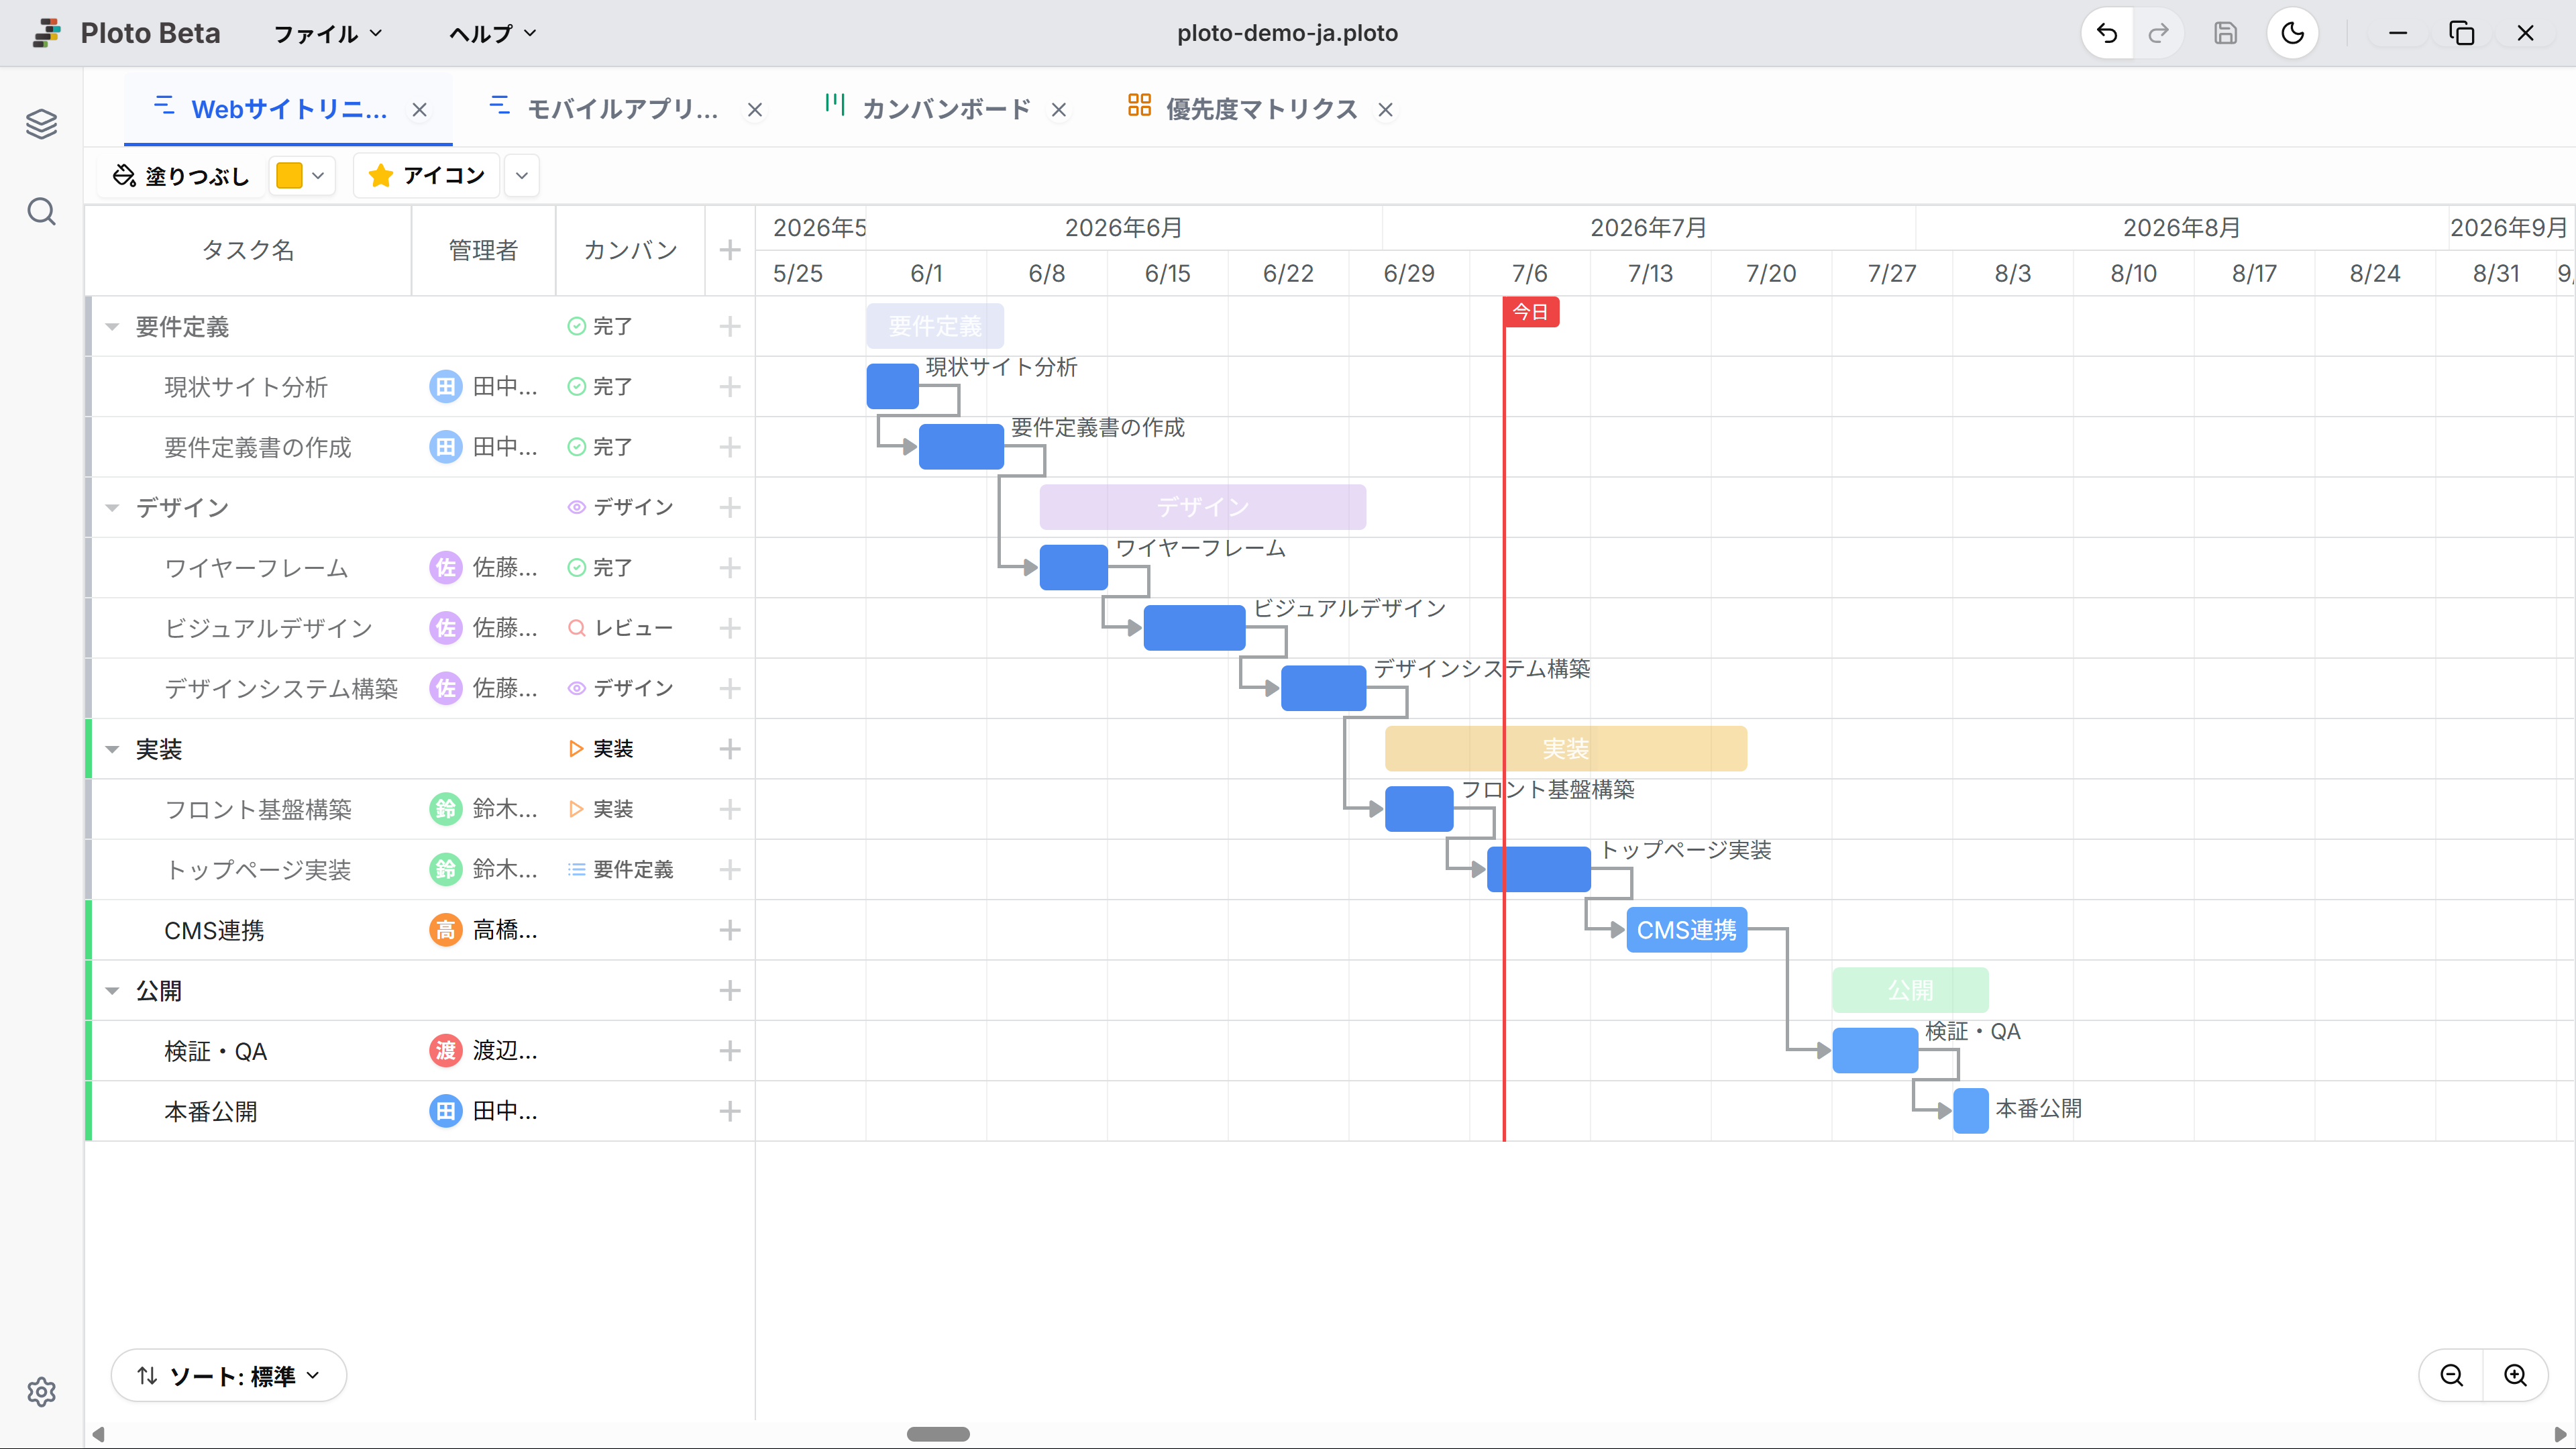The image size is (2576, 1449).
Task: Select the 検証・QA Gantt bar
Action: click(x=1874, y=1051)
